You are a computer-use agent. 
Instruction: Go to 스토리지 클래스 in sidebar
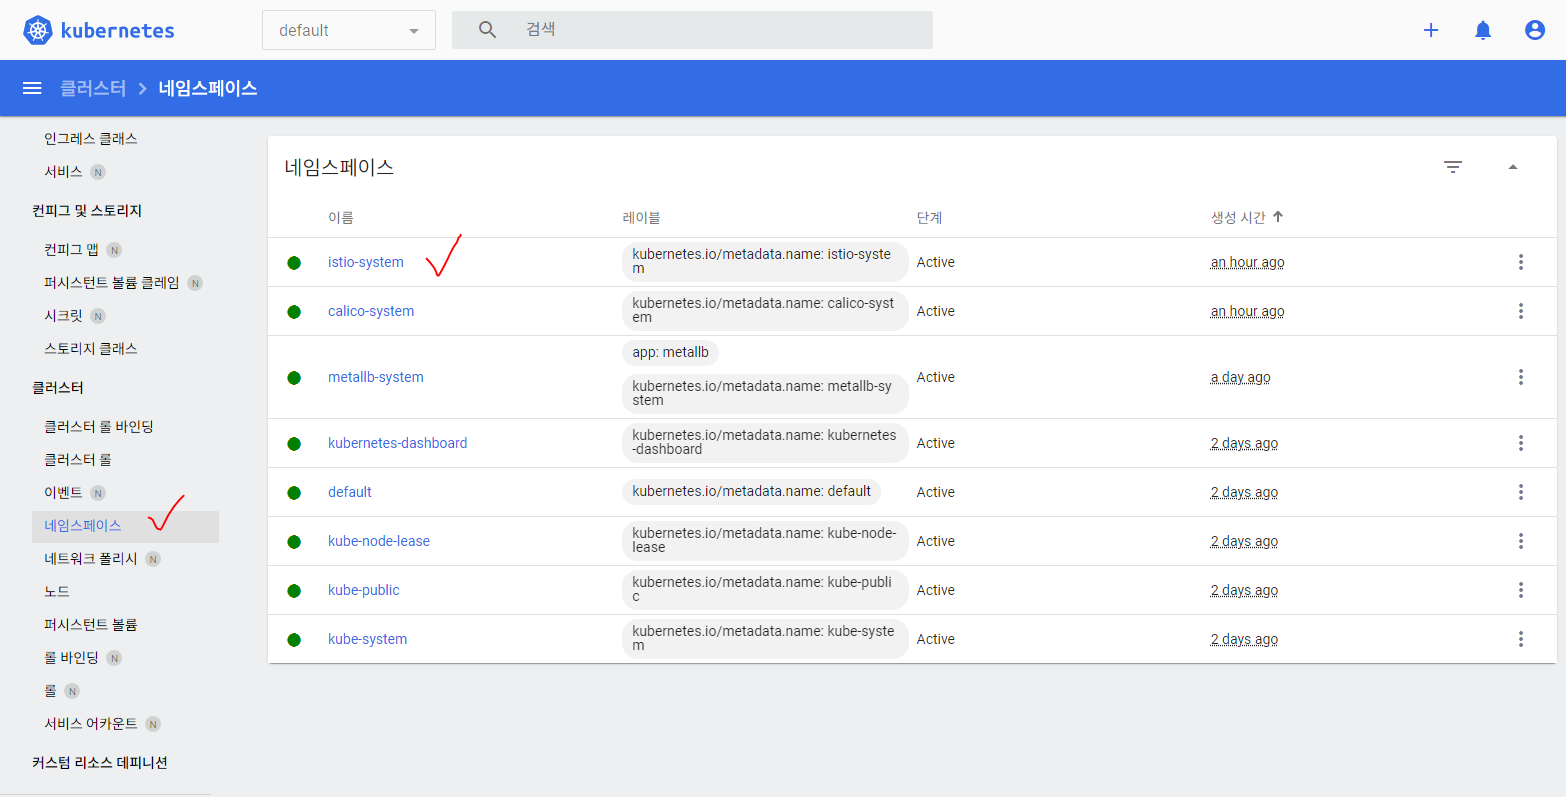pyautogui.click(x=91, y=348)
